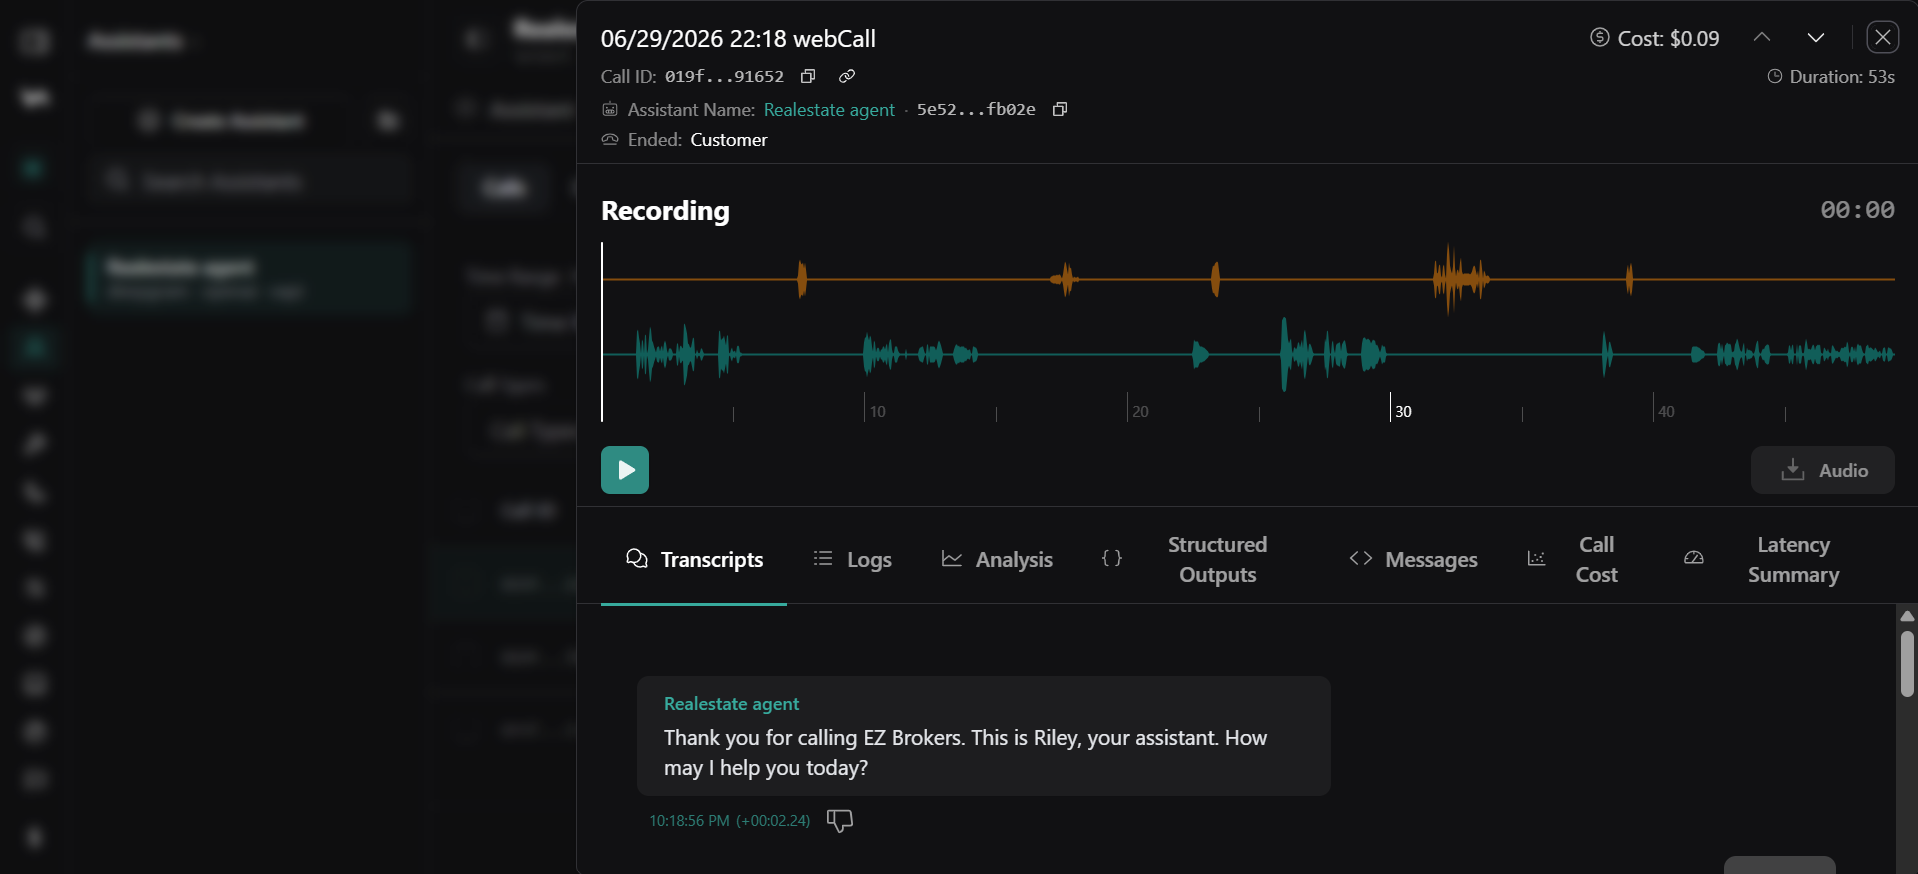Viewport: 1918px width, 874px height.
Task: Open the Realestate agent assistant link
Action: pyautogui.click(x=829, y=110)
